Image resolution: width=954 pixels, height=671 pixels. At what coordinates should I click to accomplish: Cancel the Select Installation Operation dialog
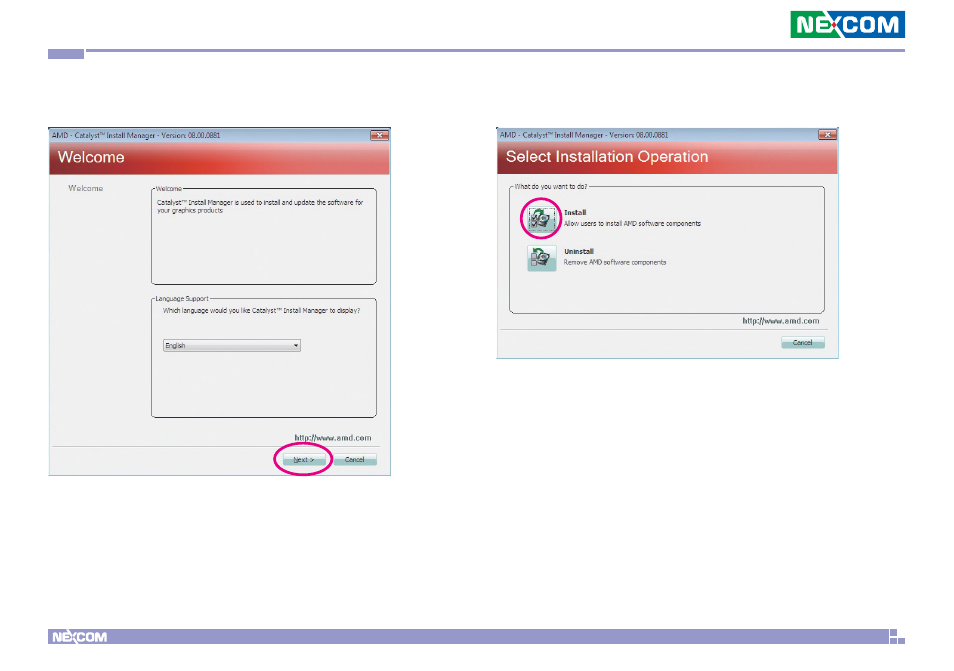pos(803,342)
